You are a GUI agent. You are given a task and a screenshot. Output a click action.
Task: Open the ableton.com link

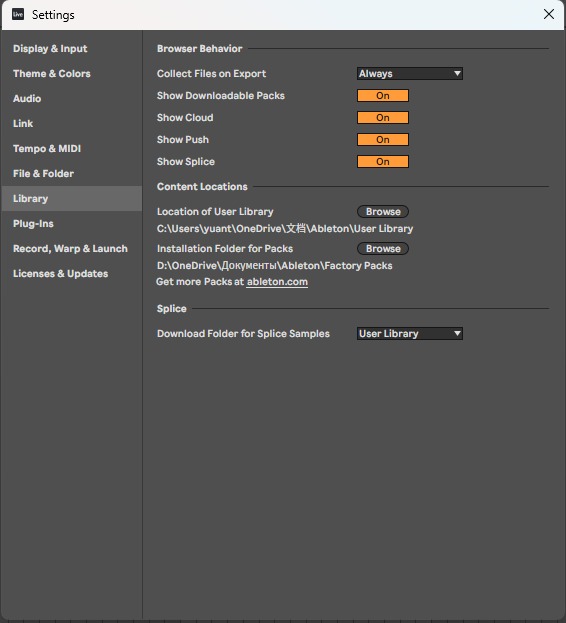277,282
